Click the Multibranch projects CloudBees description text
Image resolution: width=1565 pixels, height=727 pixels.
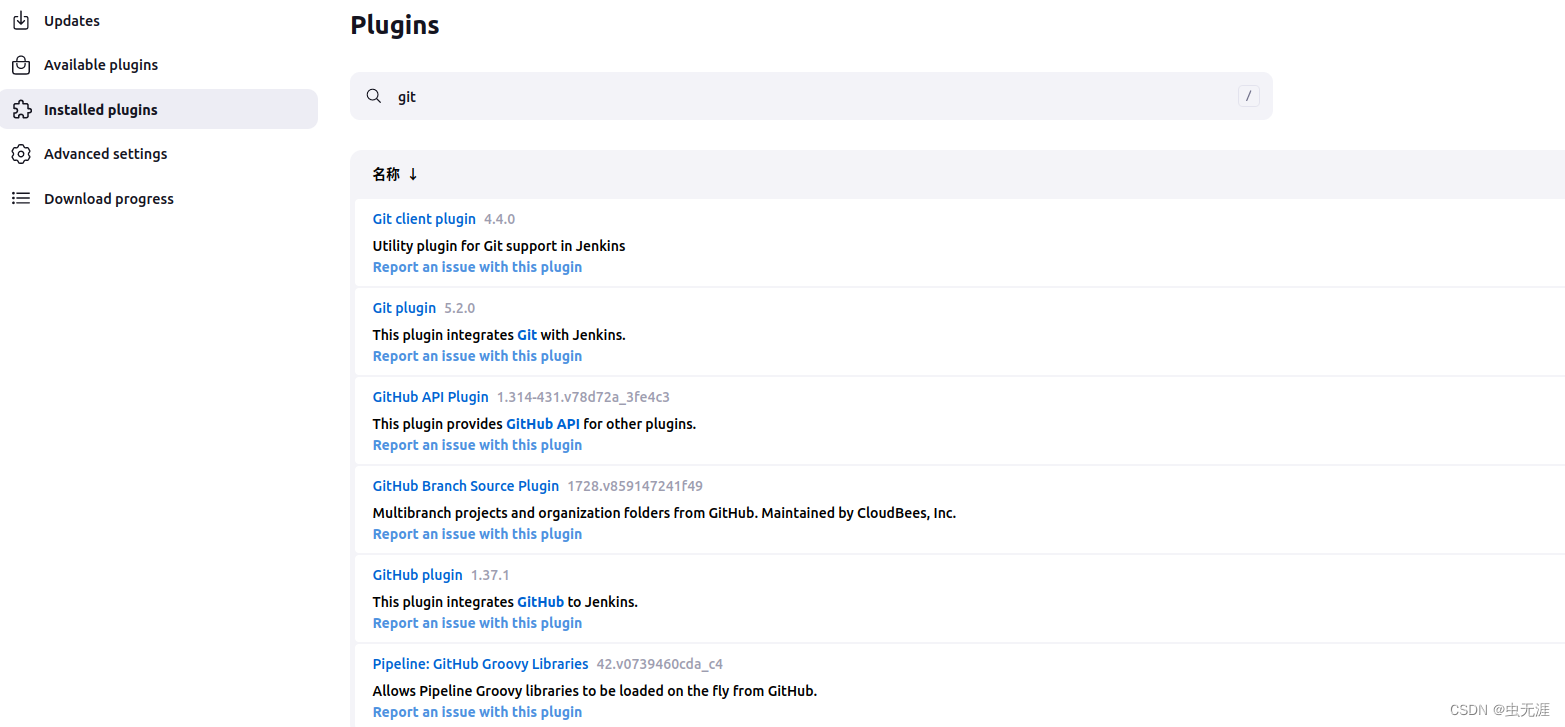click(x=664, y=513)
